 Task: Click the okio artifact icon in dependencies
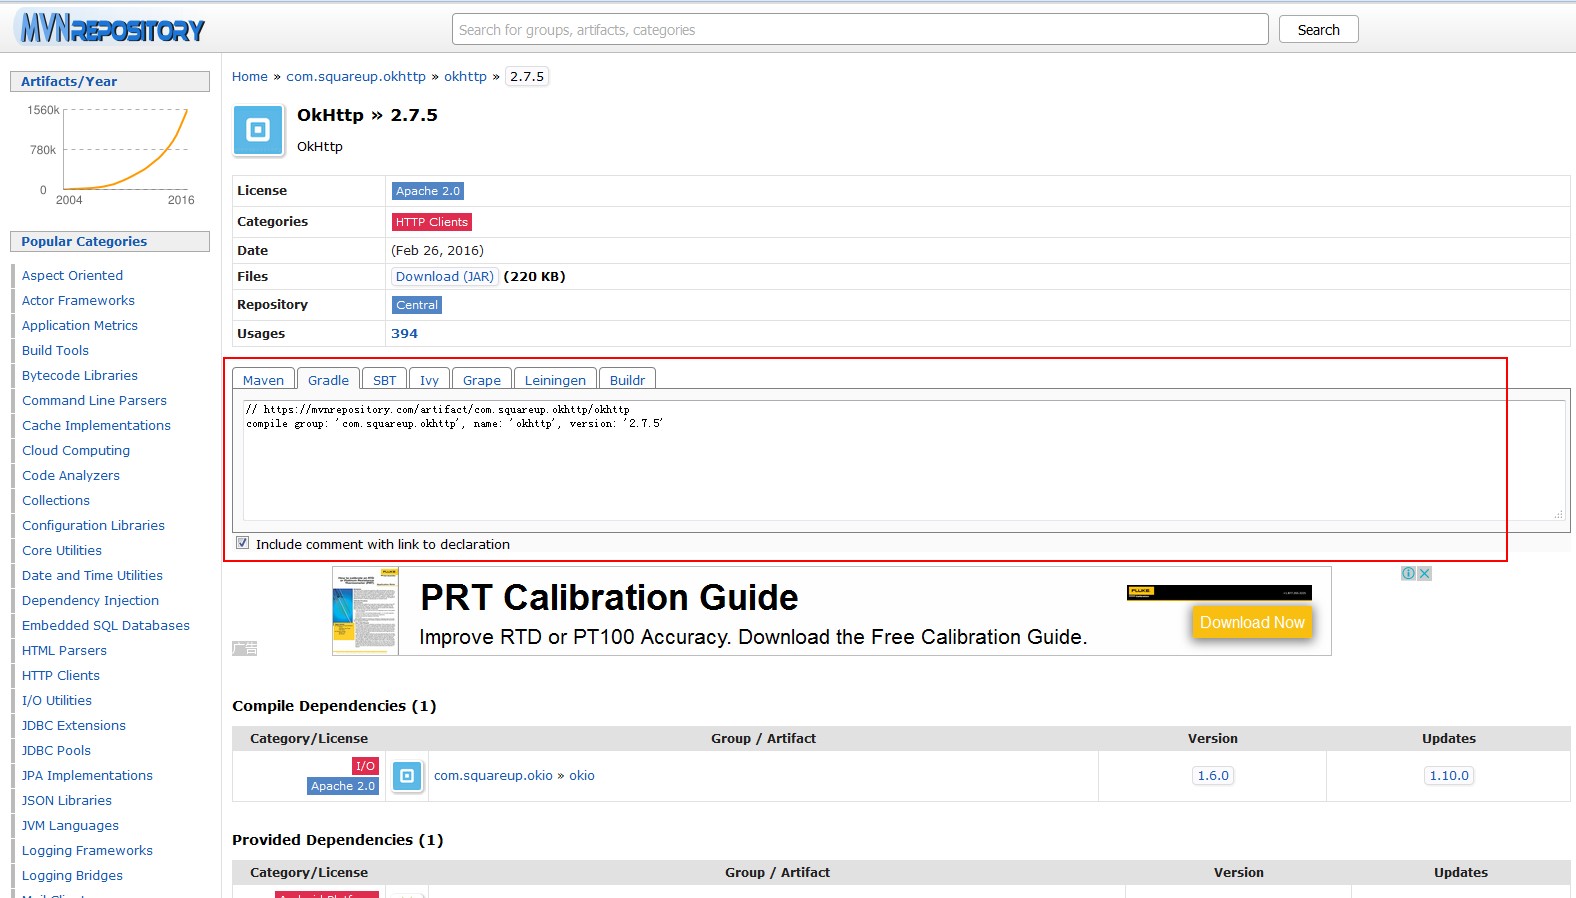coord(407,776)
